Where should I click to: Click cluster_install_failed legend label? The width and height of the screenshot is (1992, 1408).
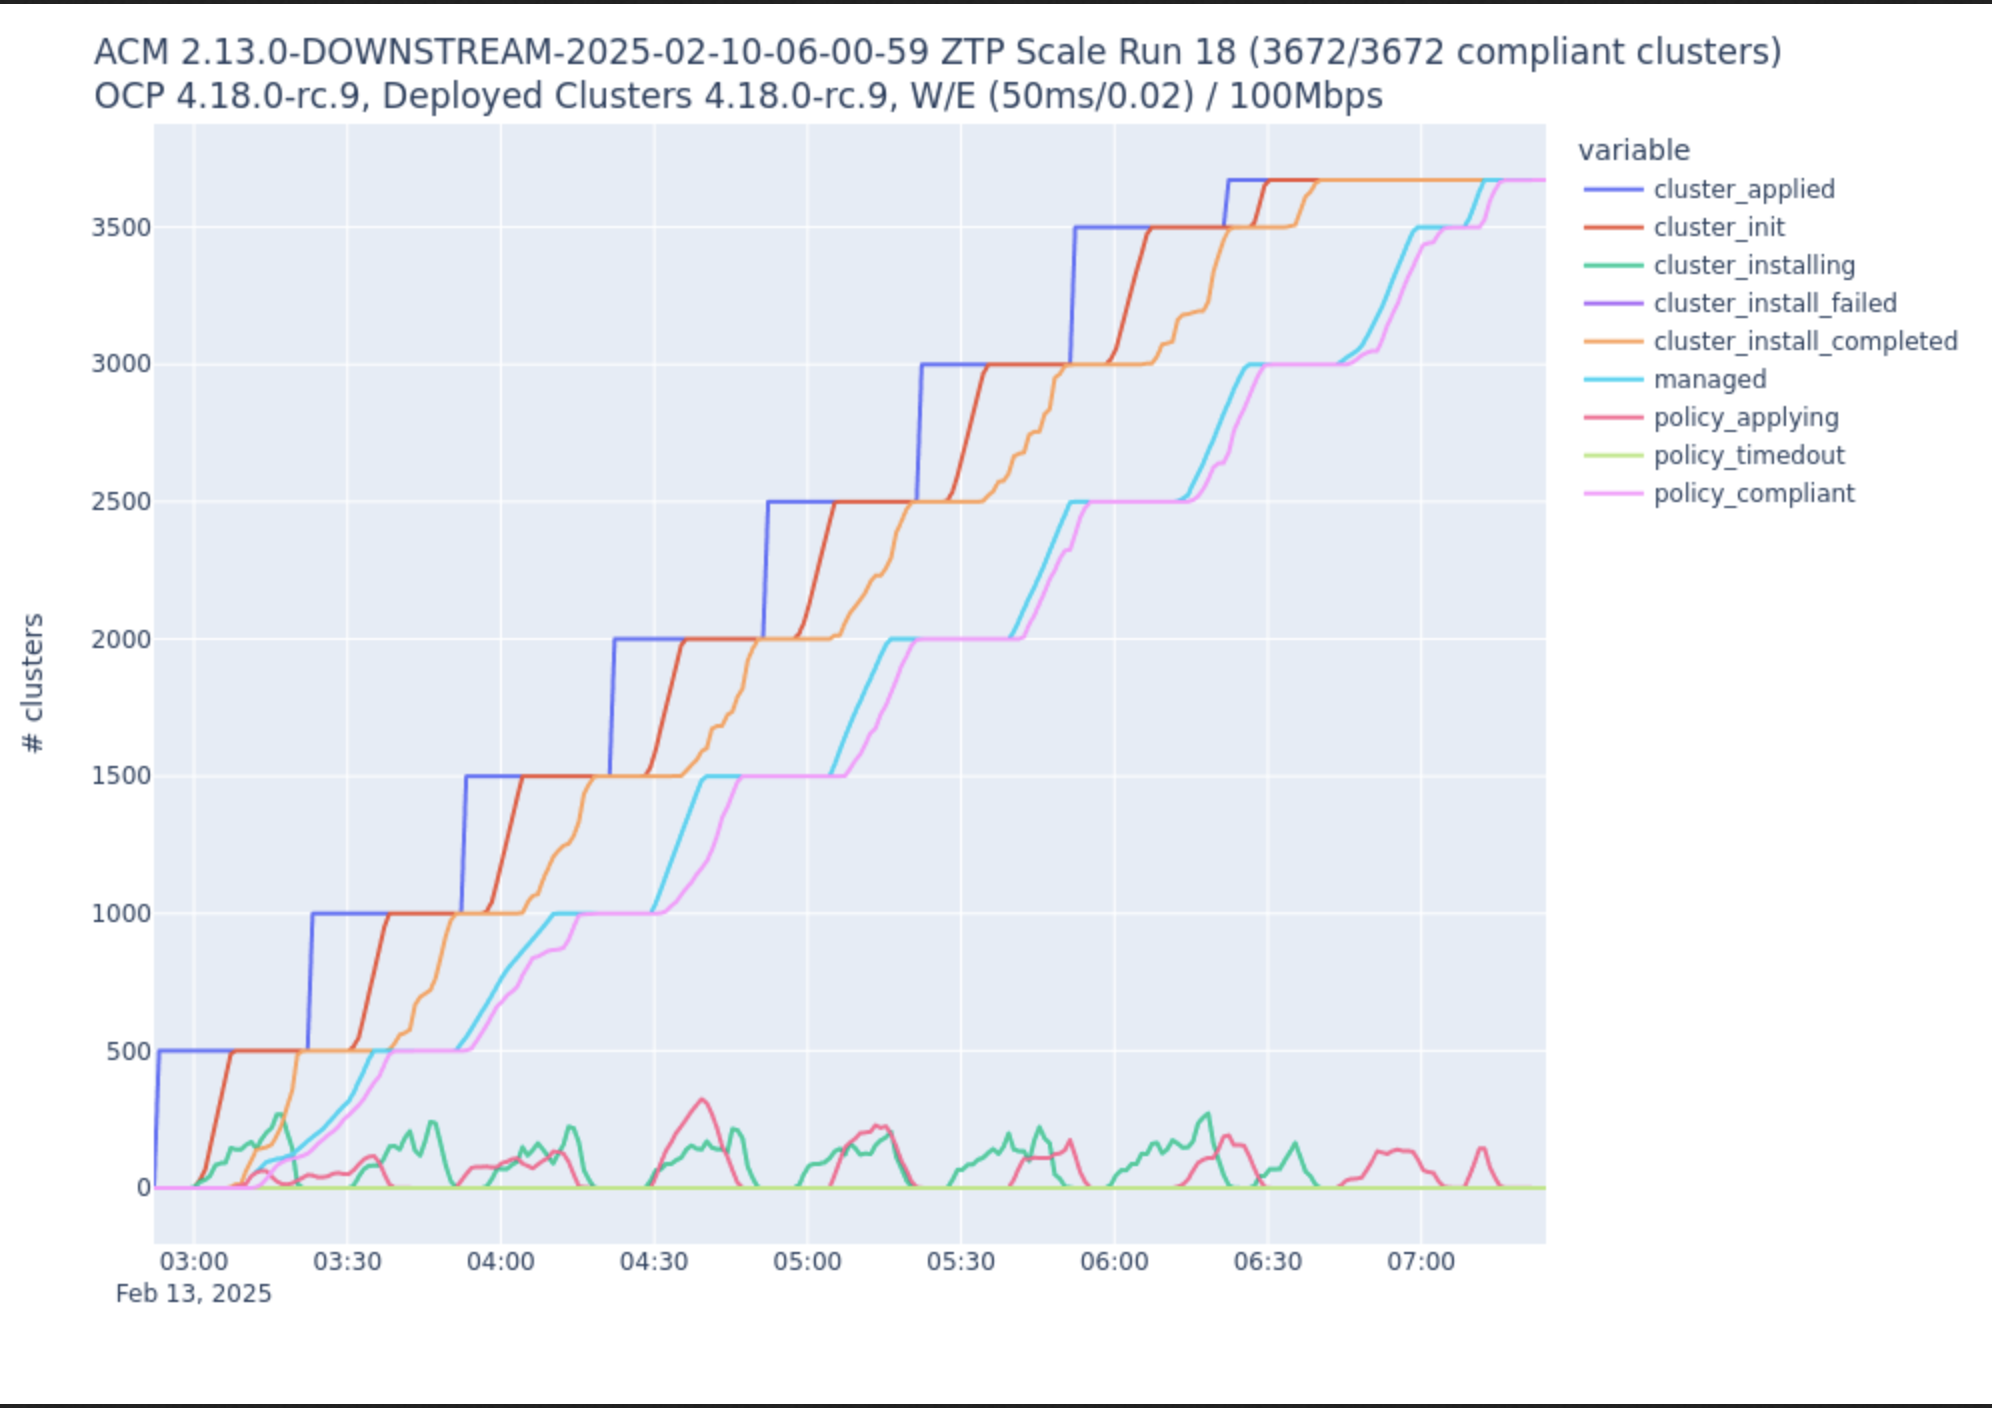click(x=1774, y=303)
